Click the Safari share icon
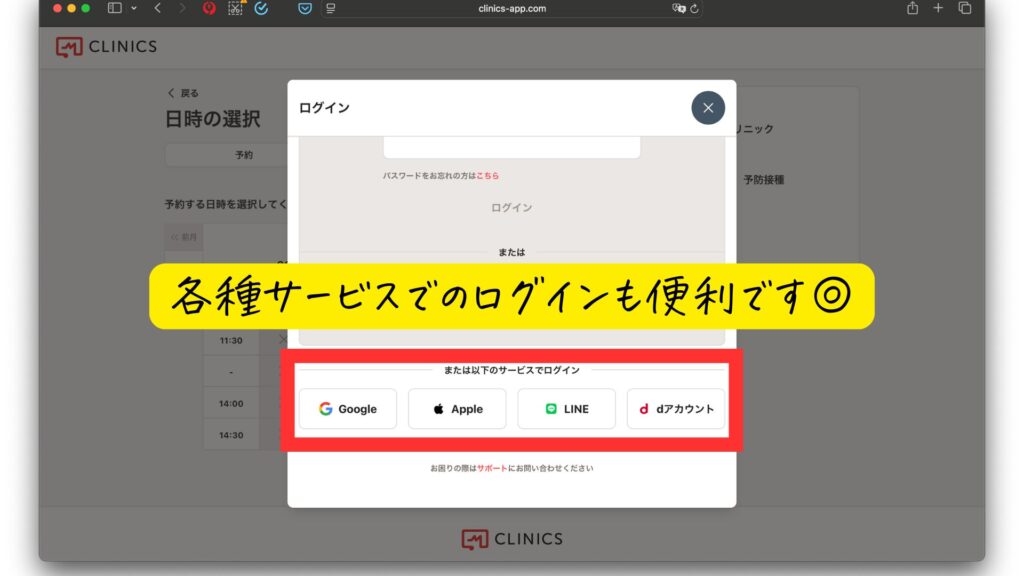1024x576 pixels. (x=912, y=8)
